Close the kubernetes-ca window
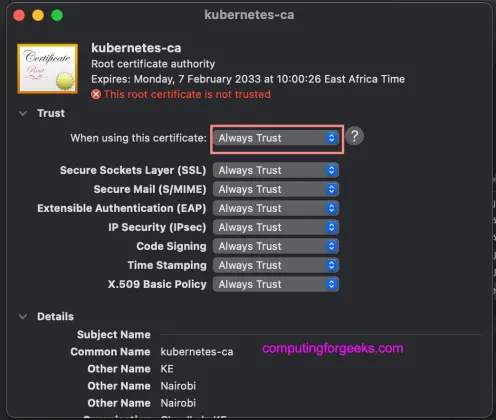496x420 pixels. pos(19,15)
